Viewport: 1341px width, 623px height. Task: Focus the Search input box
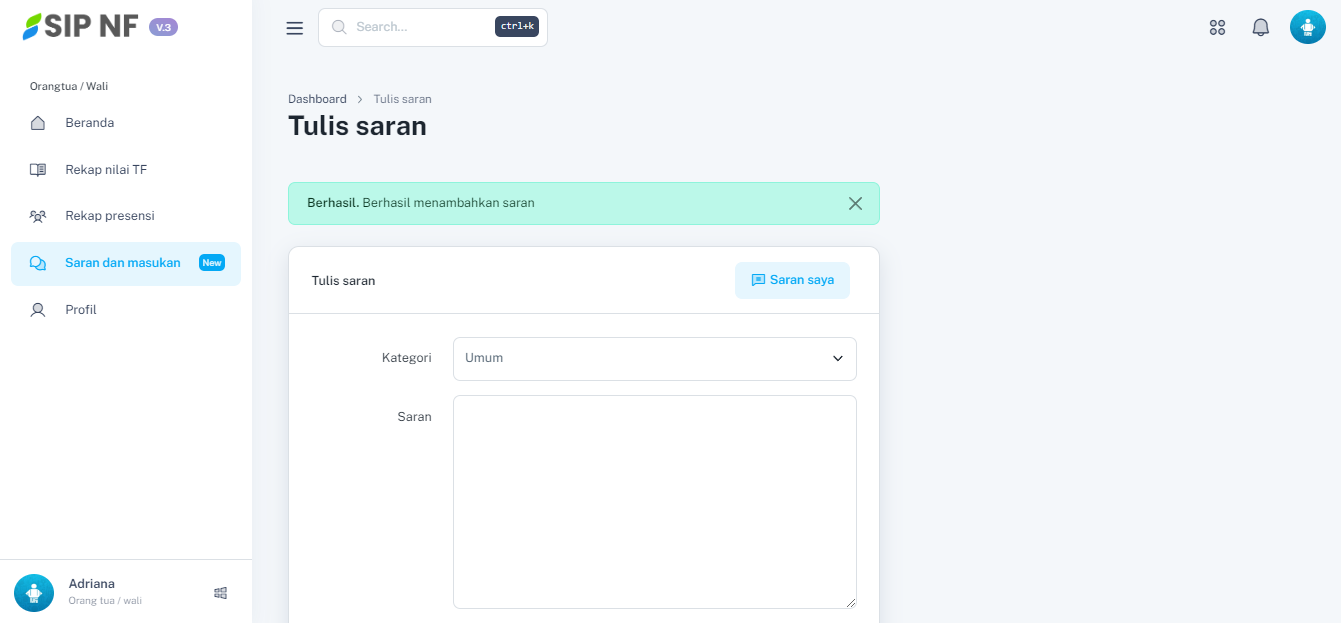pos(420,27)
